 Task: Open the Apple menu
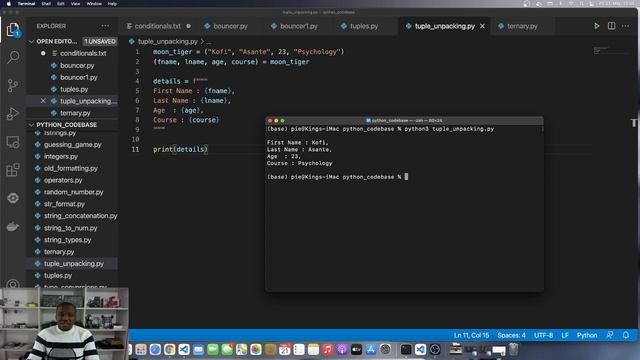[9, 4]
